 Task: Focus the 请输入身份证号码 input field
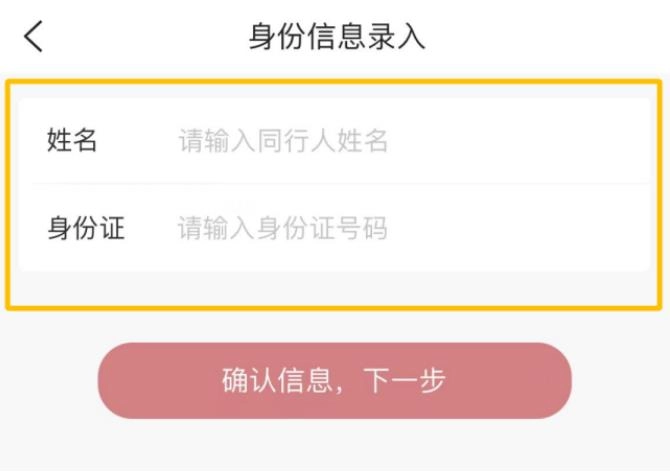[282, 228]
